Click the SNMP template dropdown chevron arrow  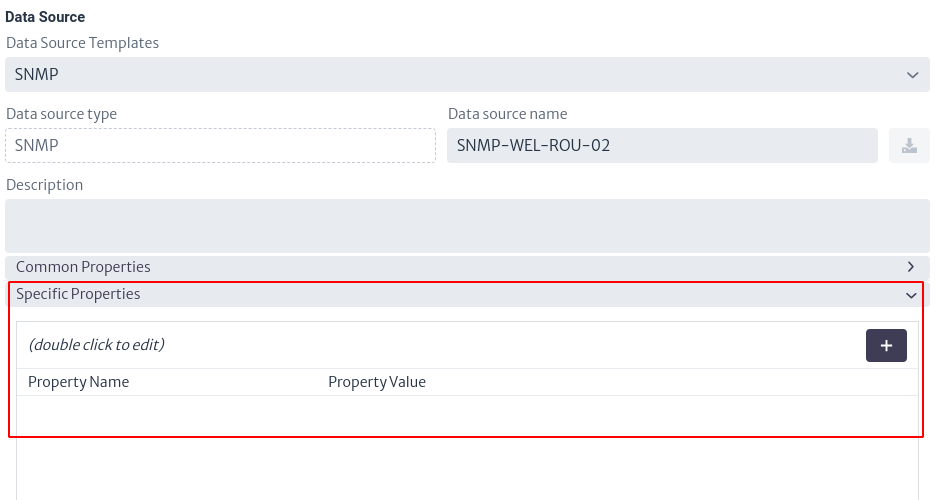(912, 75)
